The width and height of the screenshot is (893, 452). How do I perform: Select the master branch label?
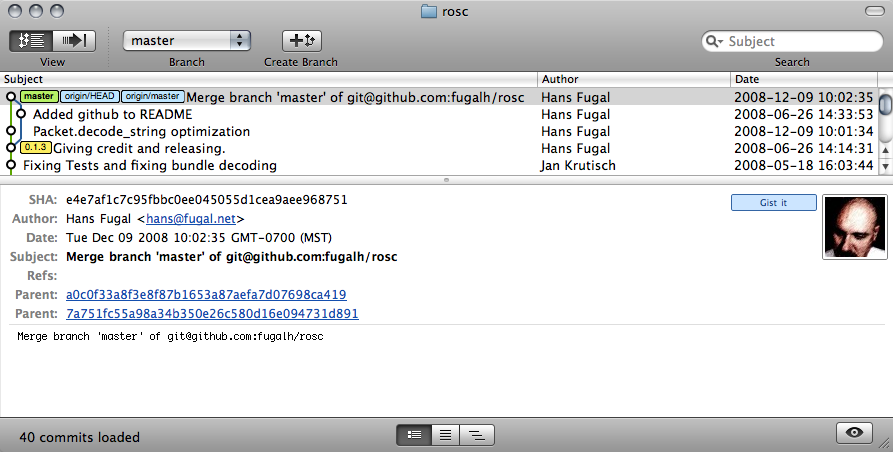[x=39, y=96]
